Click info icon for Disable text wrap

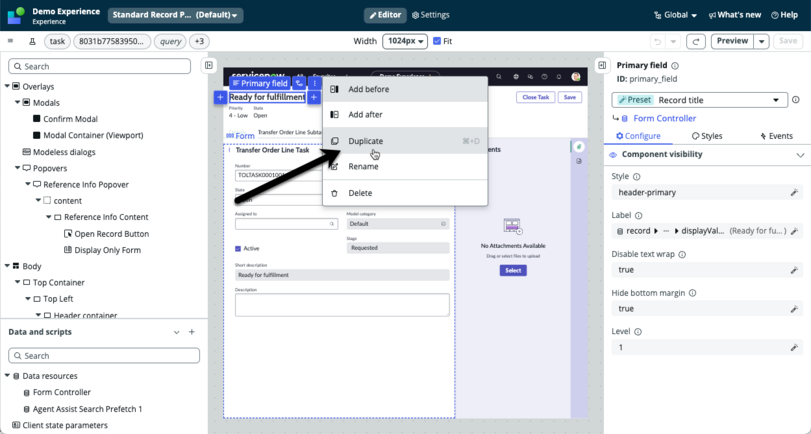[x=682, y=255]
